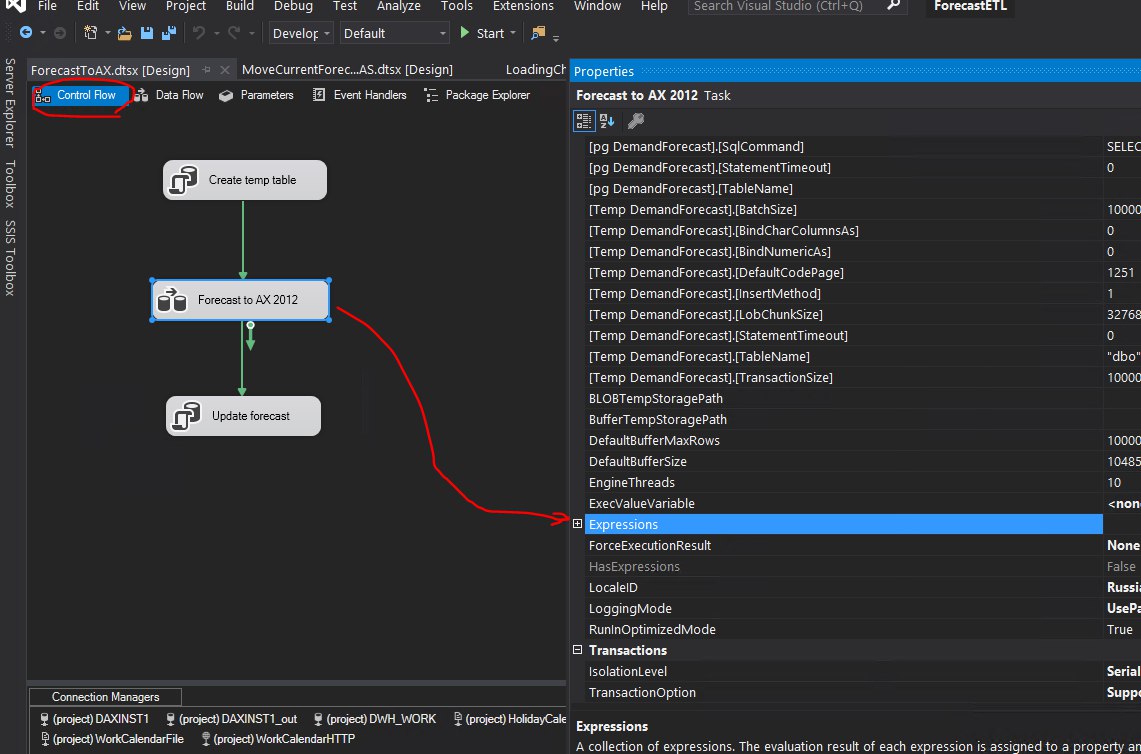1141x754 pixels.
Task: Select the Update forecast SQL task
Action: (x=243, y=416)
